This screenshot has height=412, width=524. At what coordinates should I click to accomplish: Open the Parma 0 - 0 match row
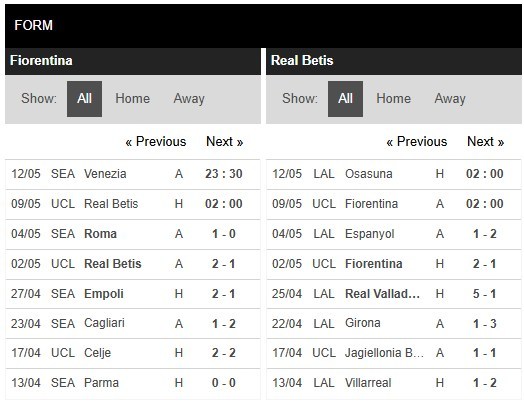pos(133,384)
